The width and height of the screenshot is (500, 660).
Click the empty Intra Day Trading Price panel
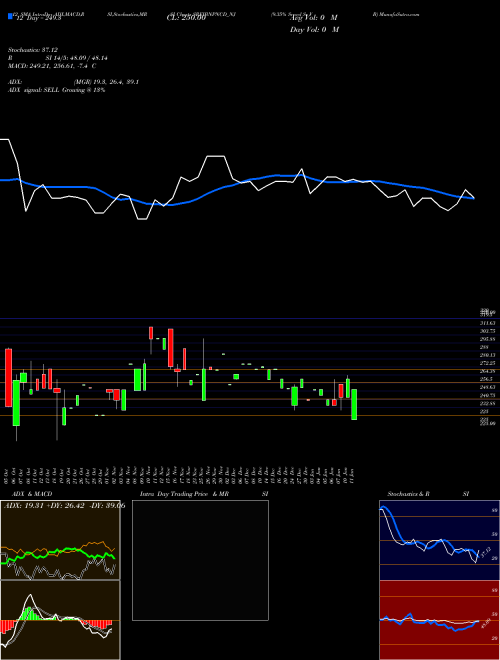pyautogui.click(x=200, y=560)
